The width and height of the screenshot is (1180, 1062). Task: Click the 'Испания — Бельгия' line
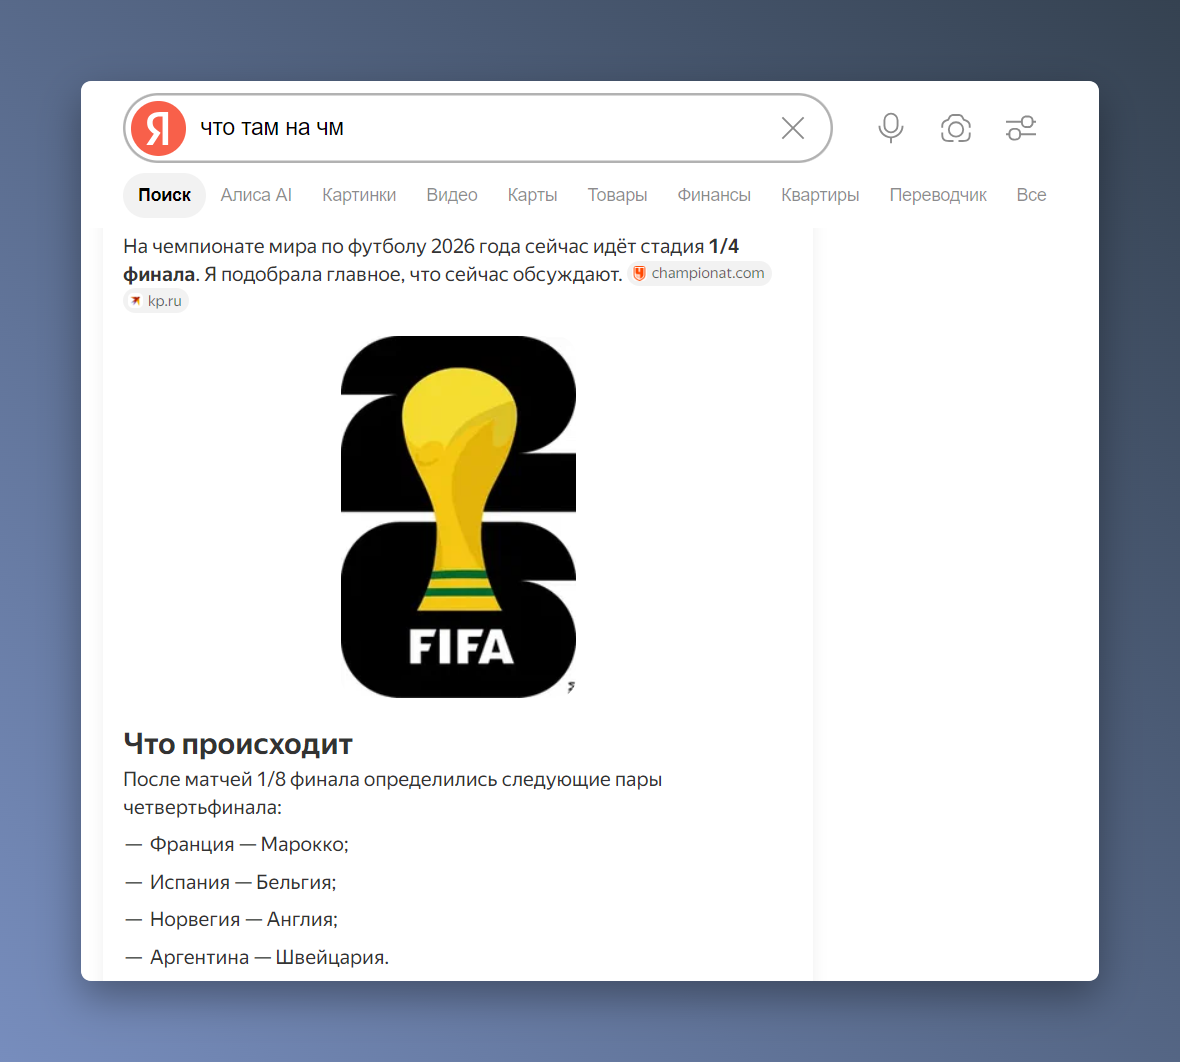click(x=242, y=882)
